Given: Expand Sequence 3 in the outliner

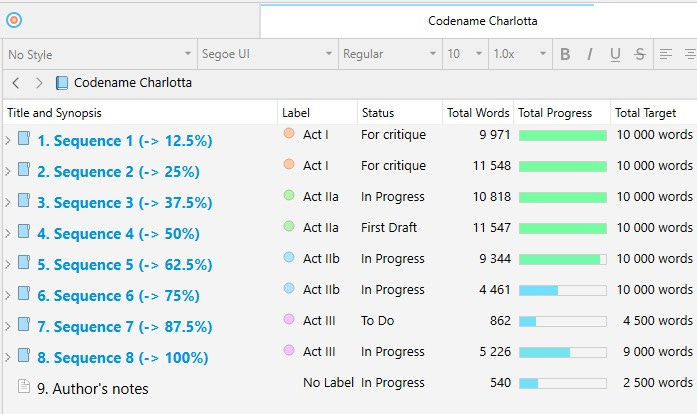Looking at the screenshot, I should (8, 203).
